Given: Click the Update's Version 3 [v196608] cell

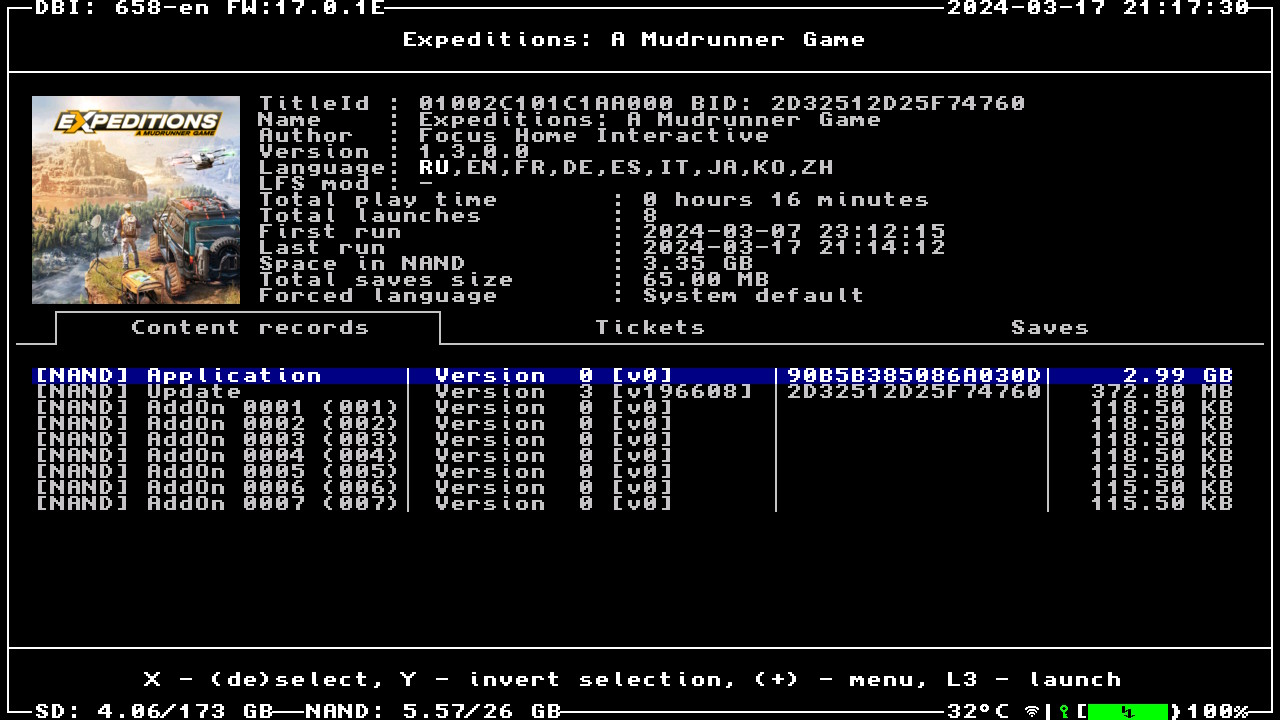Looking at the screenshot, I should point(594,392).
